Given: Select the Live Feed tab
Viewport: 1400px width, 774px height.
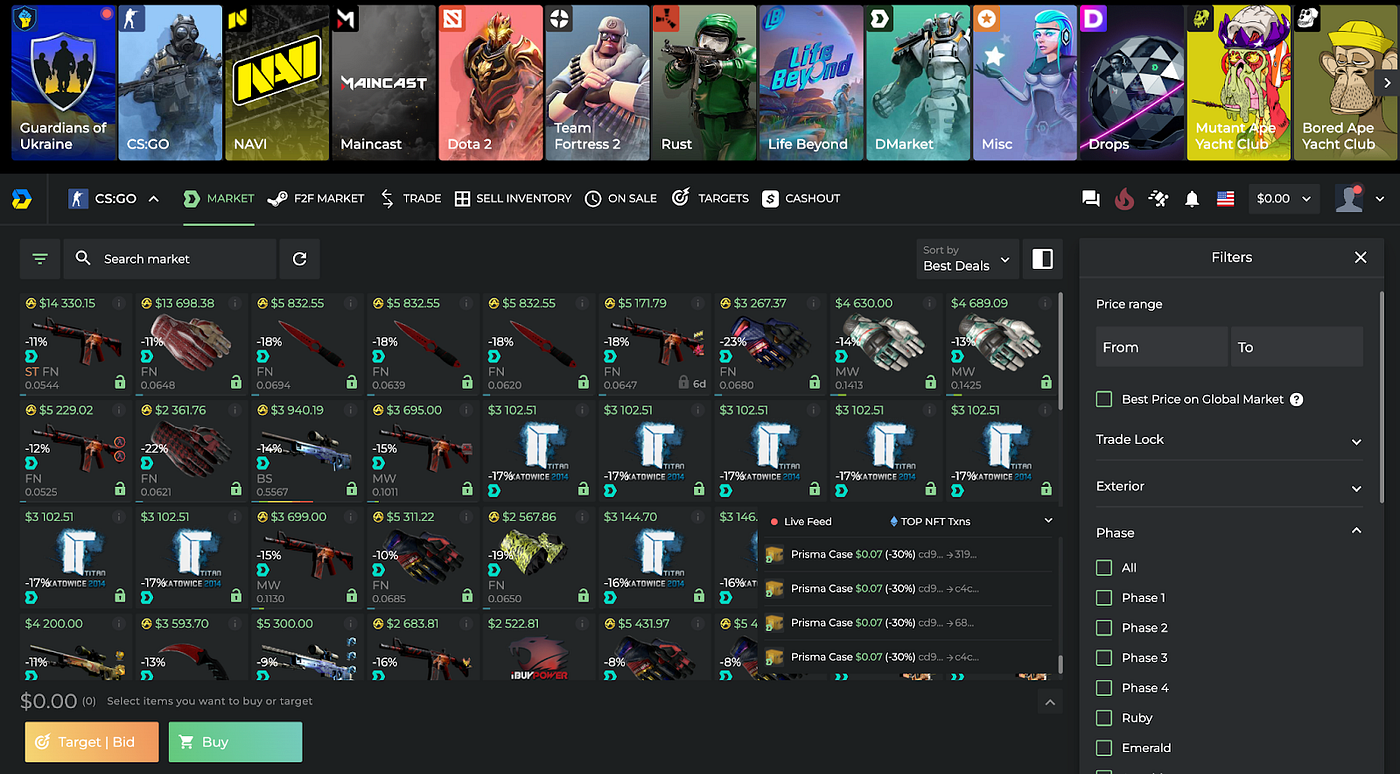Looking at the screenshot, I should pos(801,521).
